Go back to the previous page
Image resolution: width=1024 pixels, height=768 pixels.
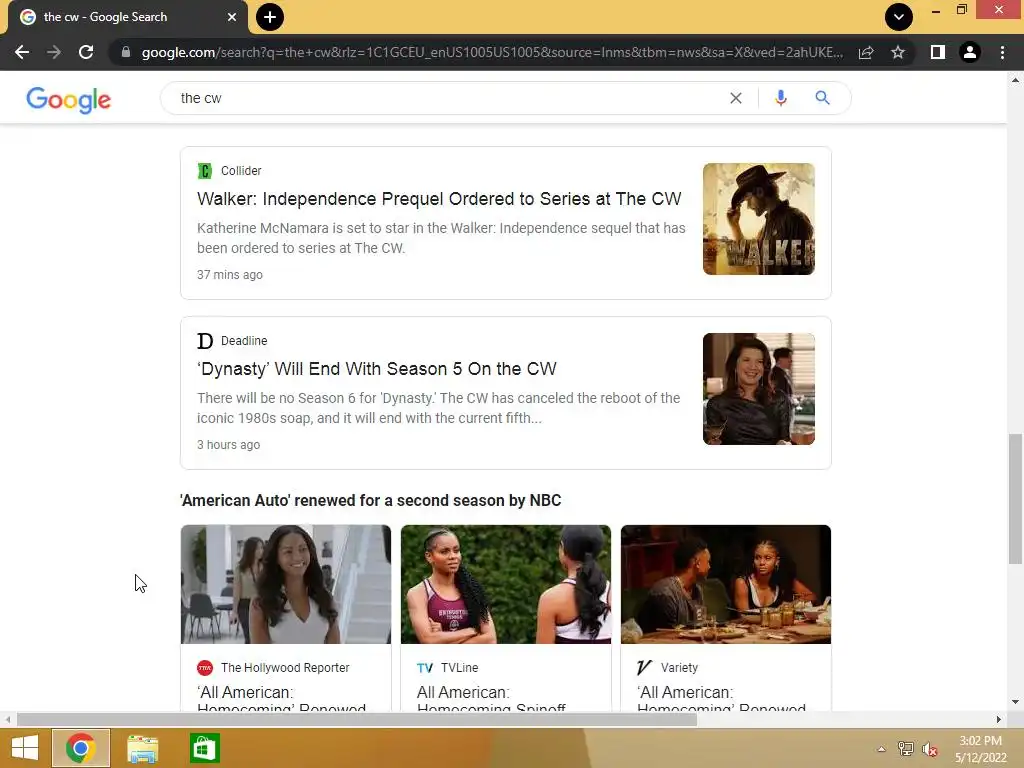[22, 52]
